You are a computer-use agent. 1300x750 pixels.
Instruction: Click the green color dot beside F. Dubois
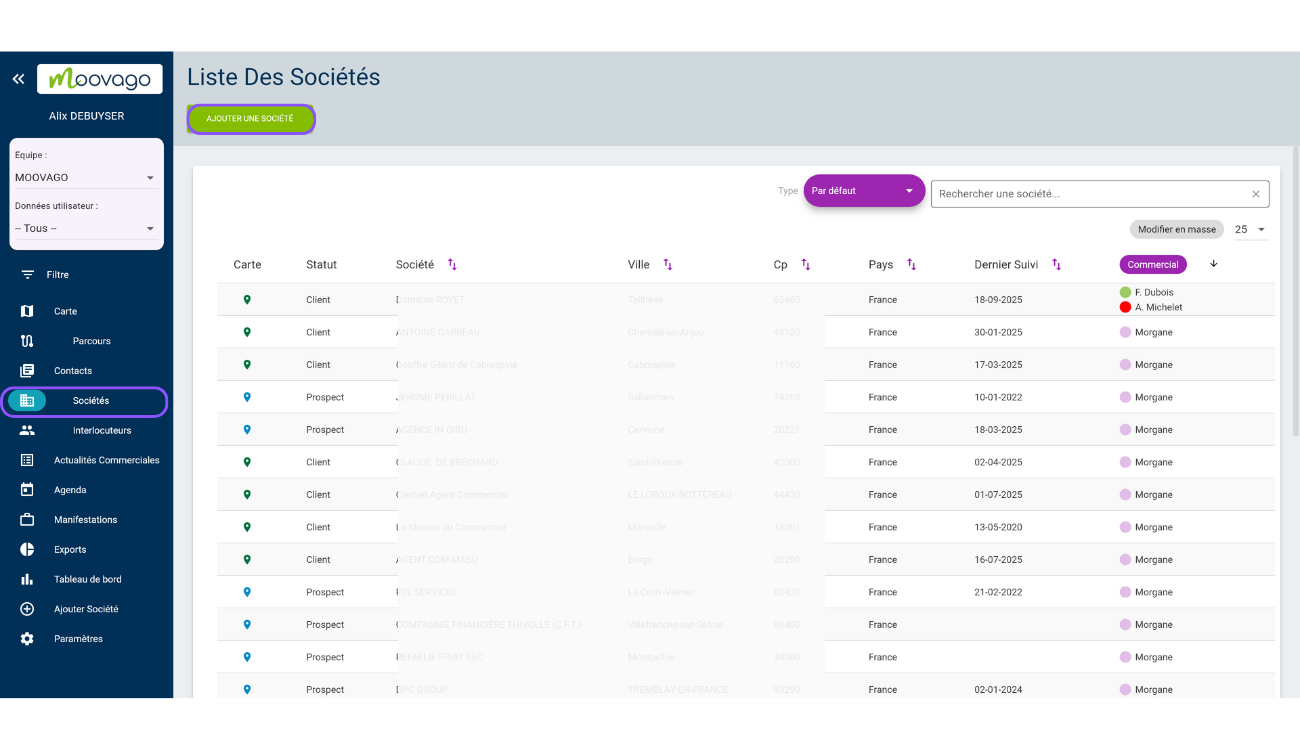point(1127,292)
